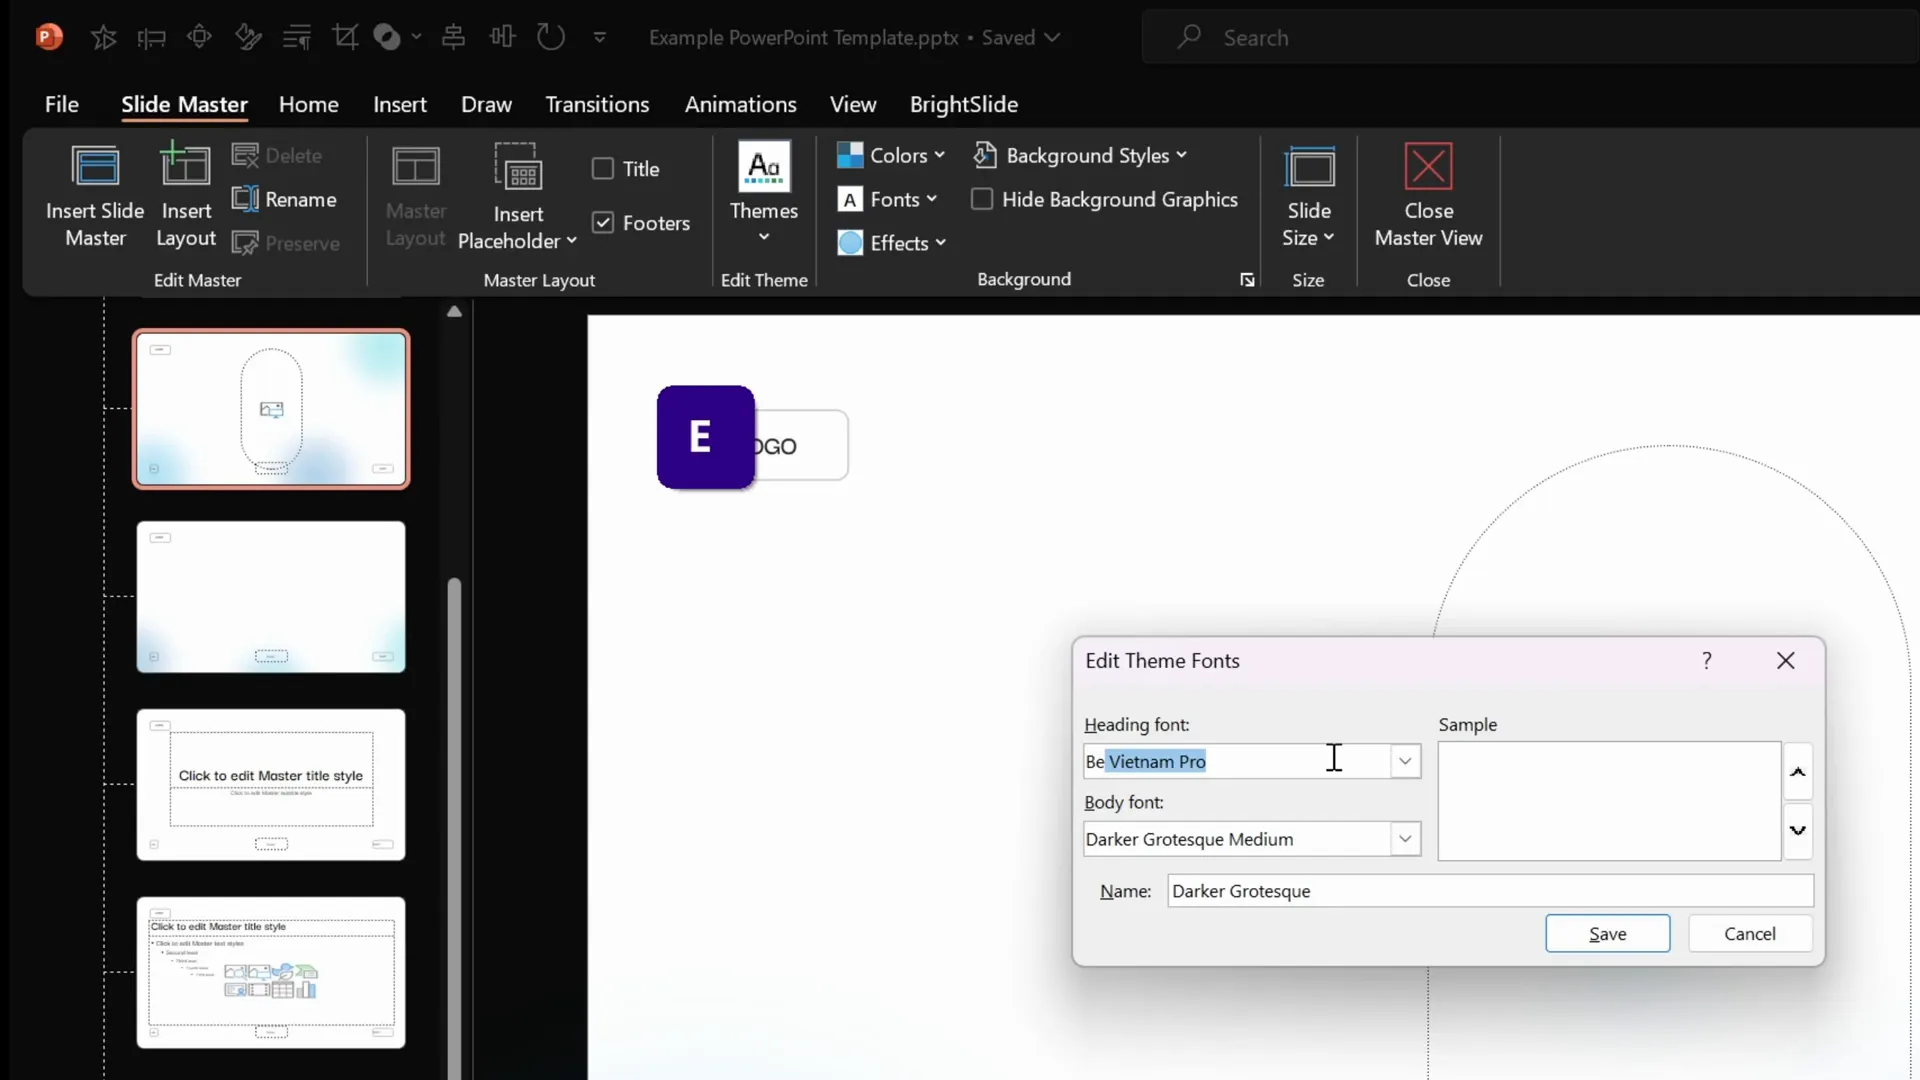This screenshot has height=1080, width=1920.
Task: Open the Draw tab
Action: coord(486,104)
